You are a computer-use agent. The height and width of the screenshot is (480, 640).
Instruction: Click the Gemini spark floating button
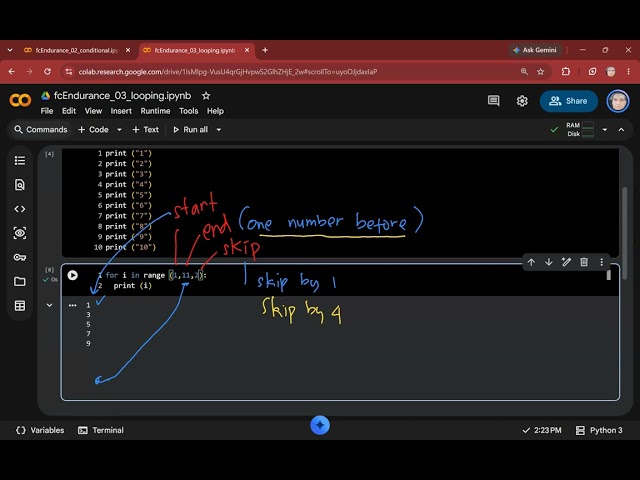pos(320,425)
